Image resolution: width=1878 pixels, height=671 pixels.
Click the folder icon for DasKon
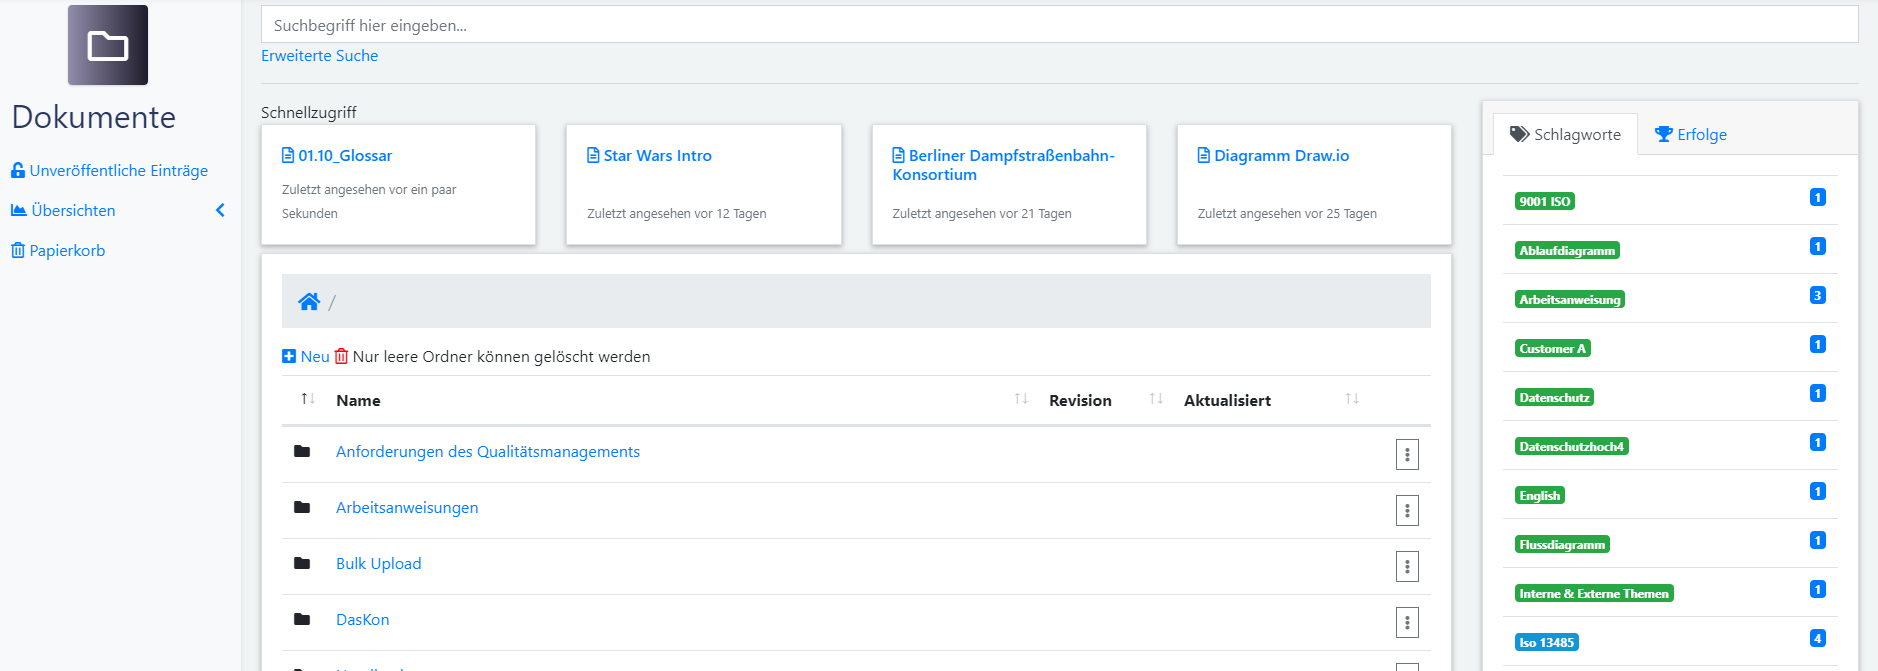[x=302, y=619]
